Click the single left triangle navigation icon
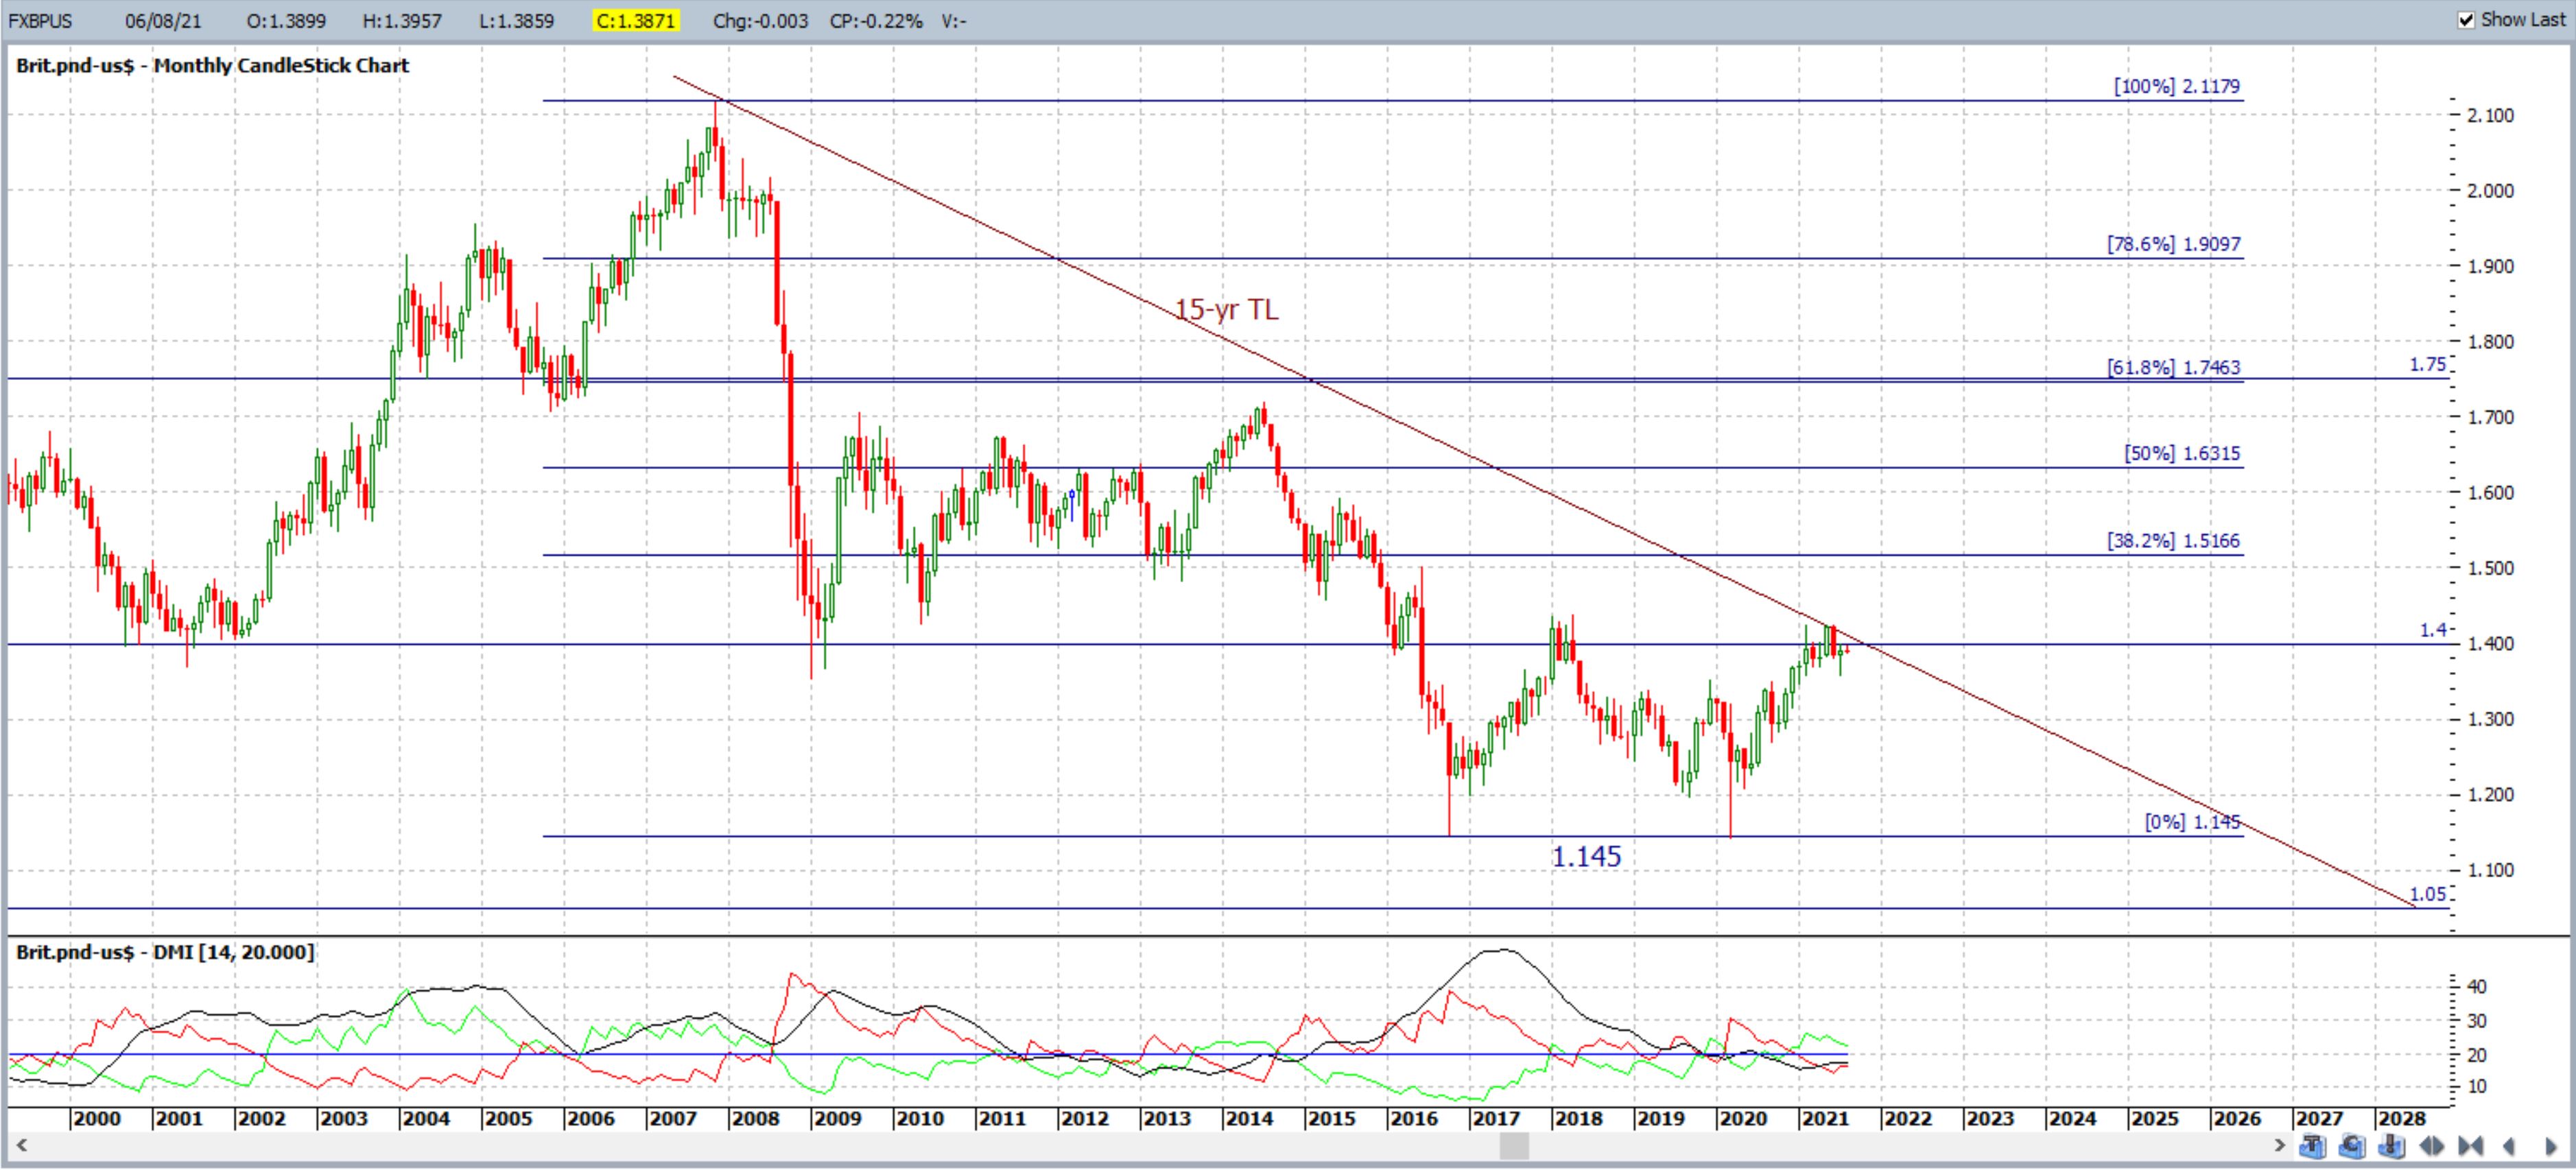 point(2509,1146)
